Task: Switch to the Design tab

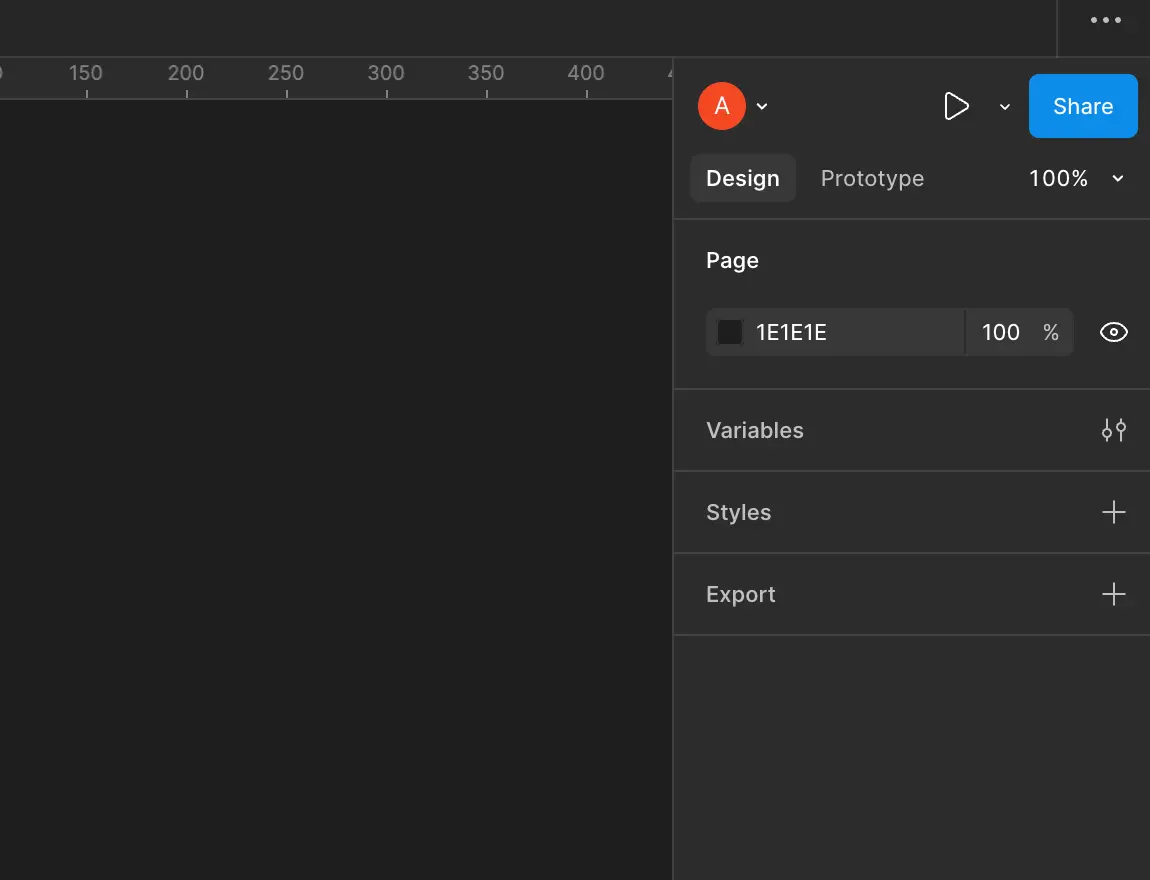Action: pos(742,178)
